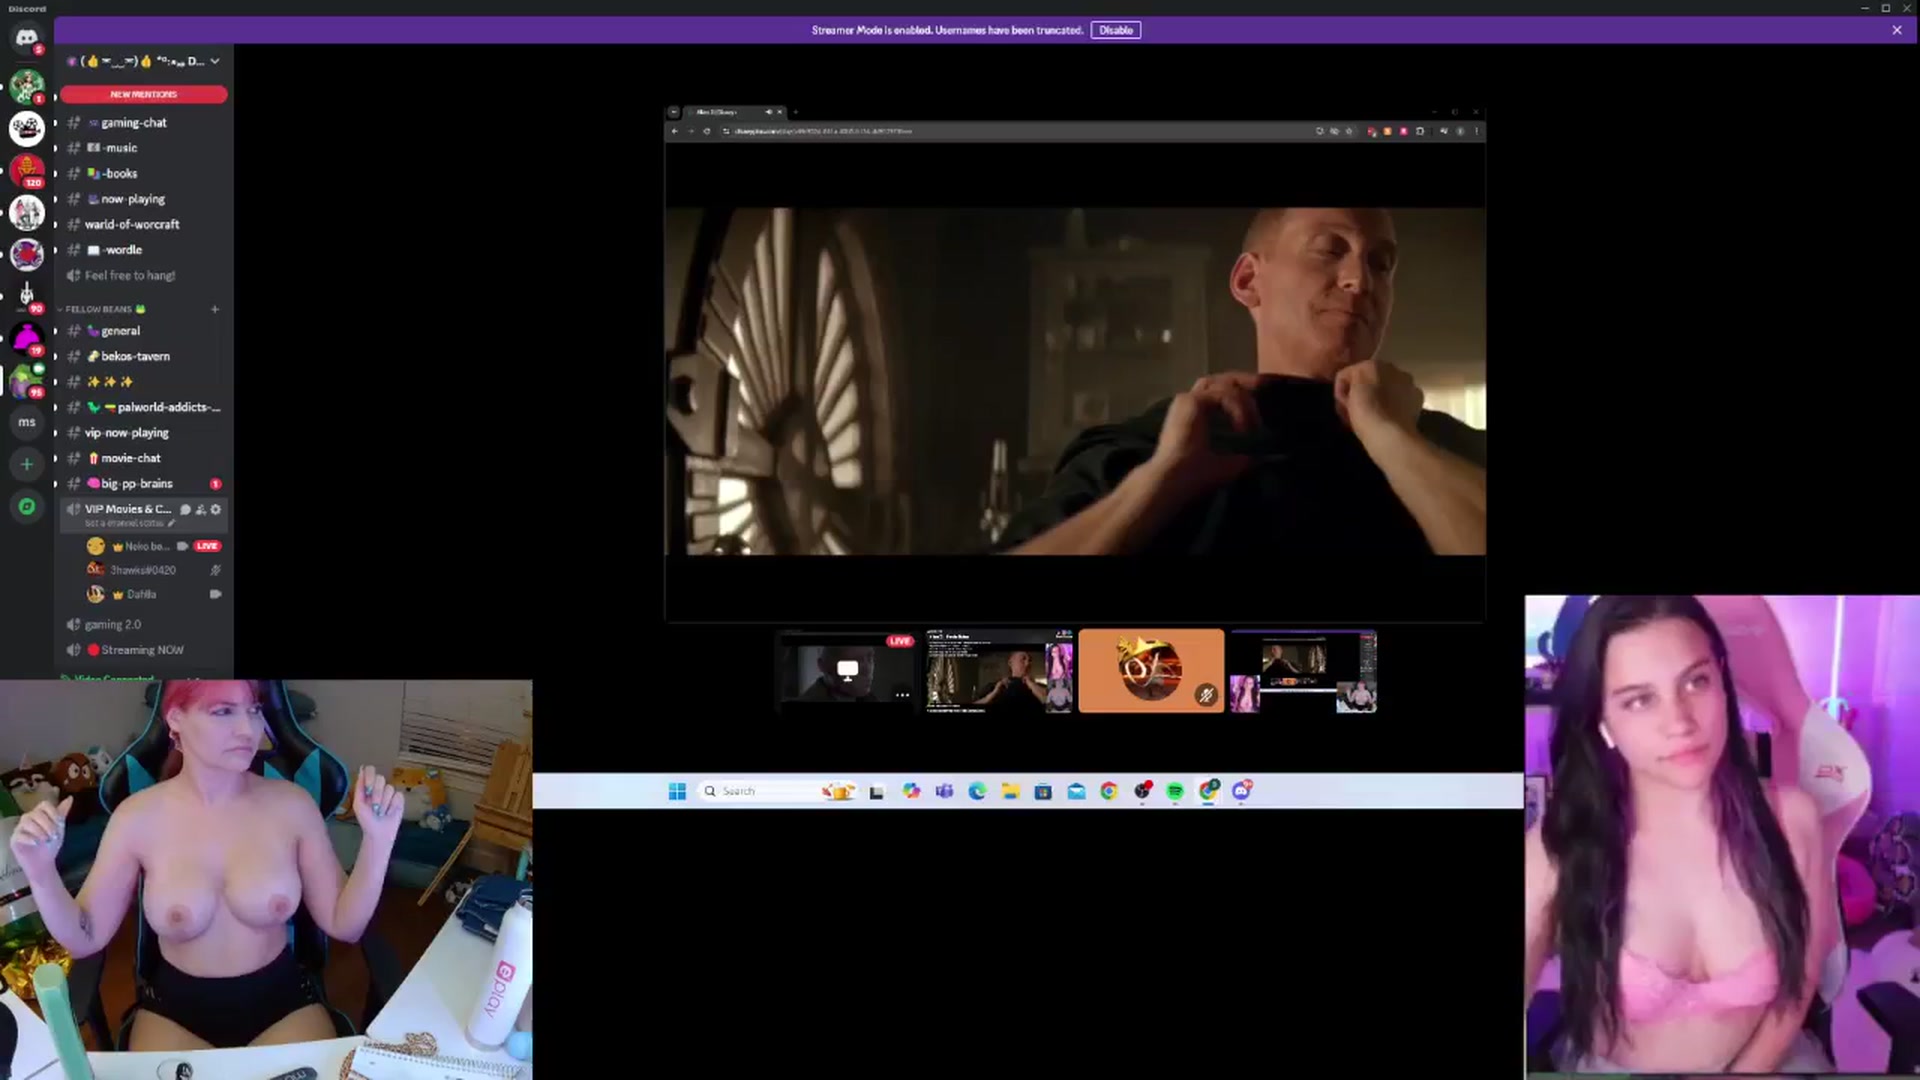1920x1080 pixels.
Task: Open settings gear on VIP Movies voice channel
Action: pos(215,510)
